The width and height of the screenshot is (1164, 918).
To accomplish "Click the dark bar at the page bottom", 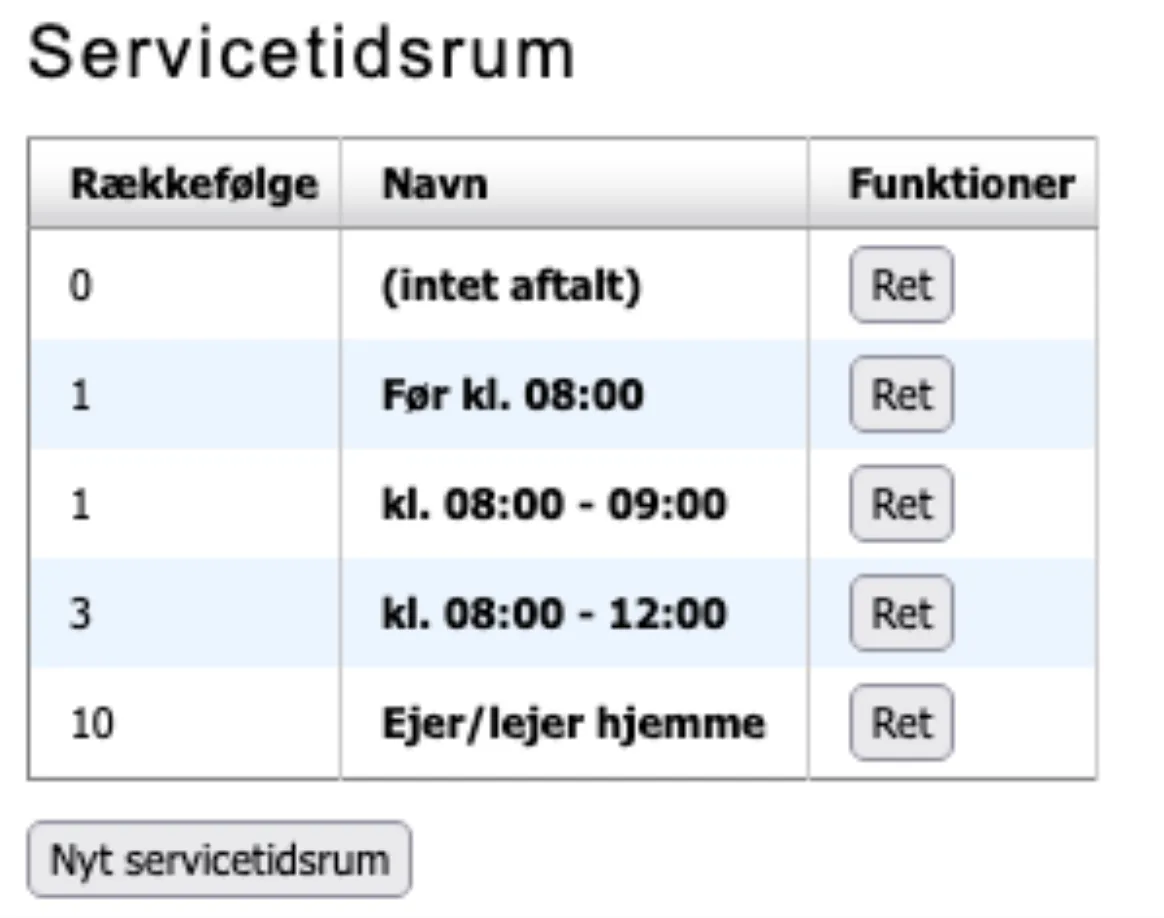I will click(582, 912).
